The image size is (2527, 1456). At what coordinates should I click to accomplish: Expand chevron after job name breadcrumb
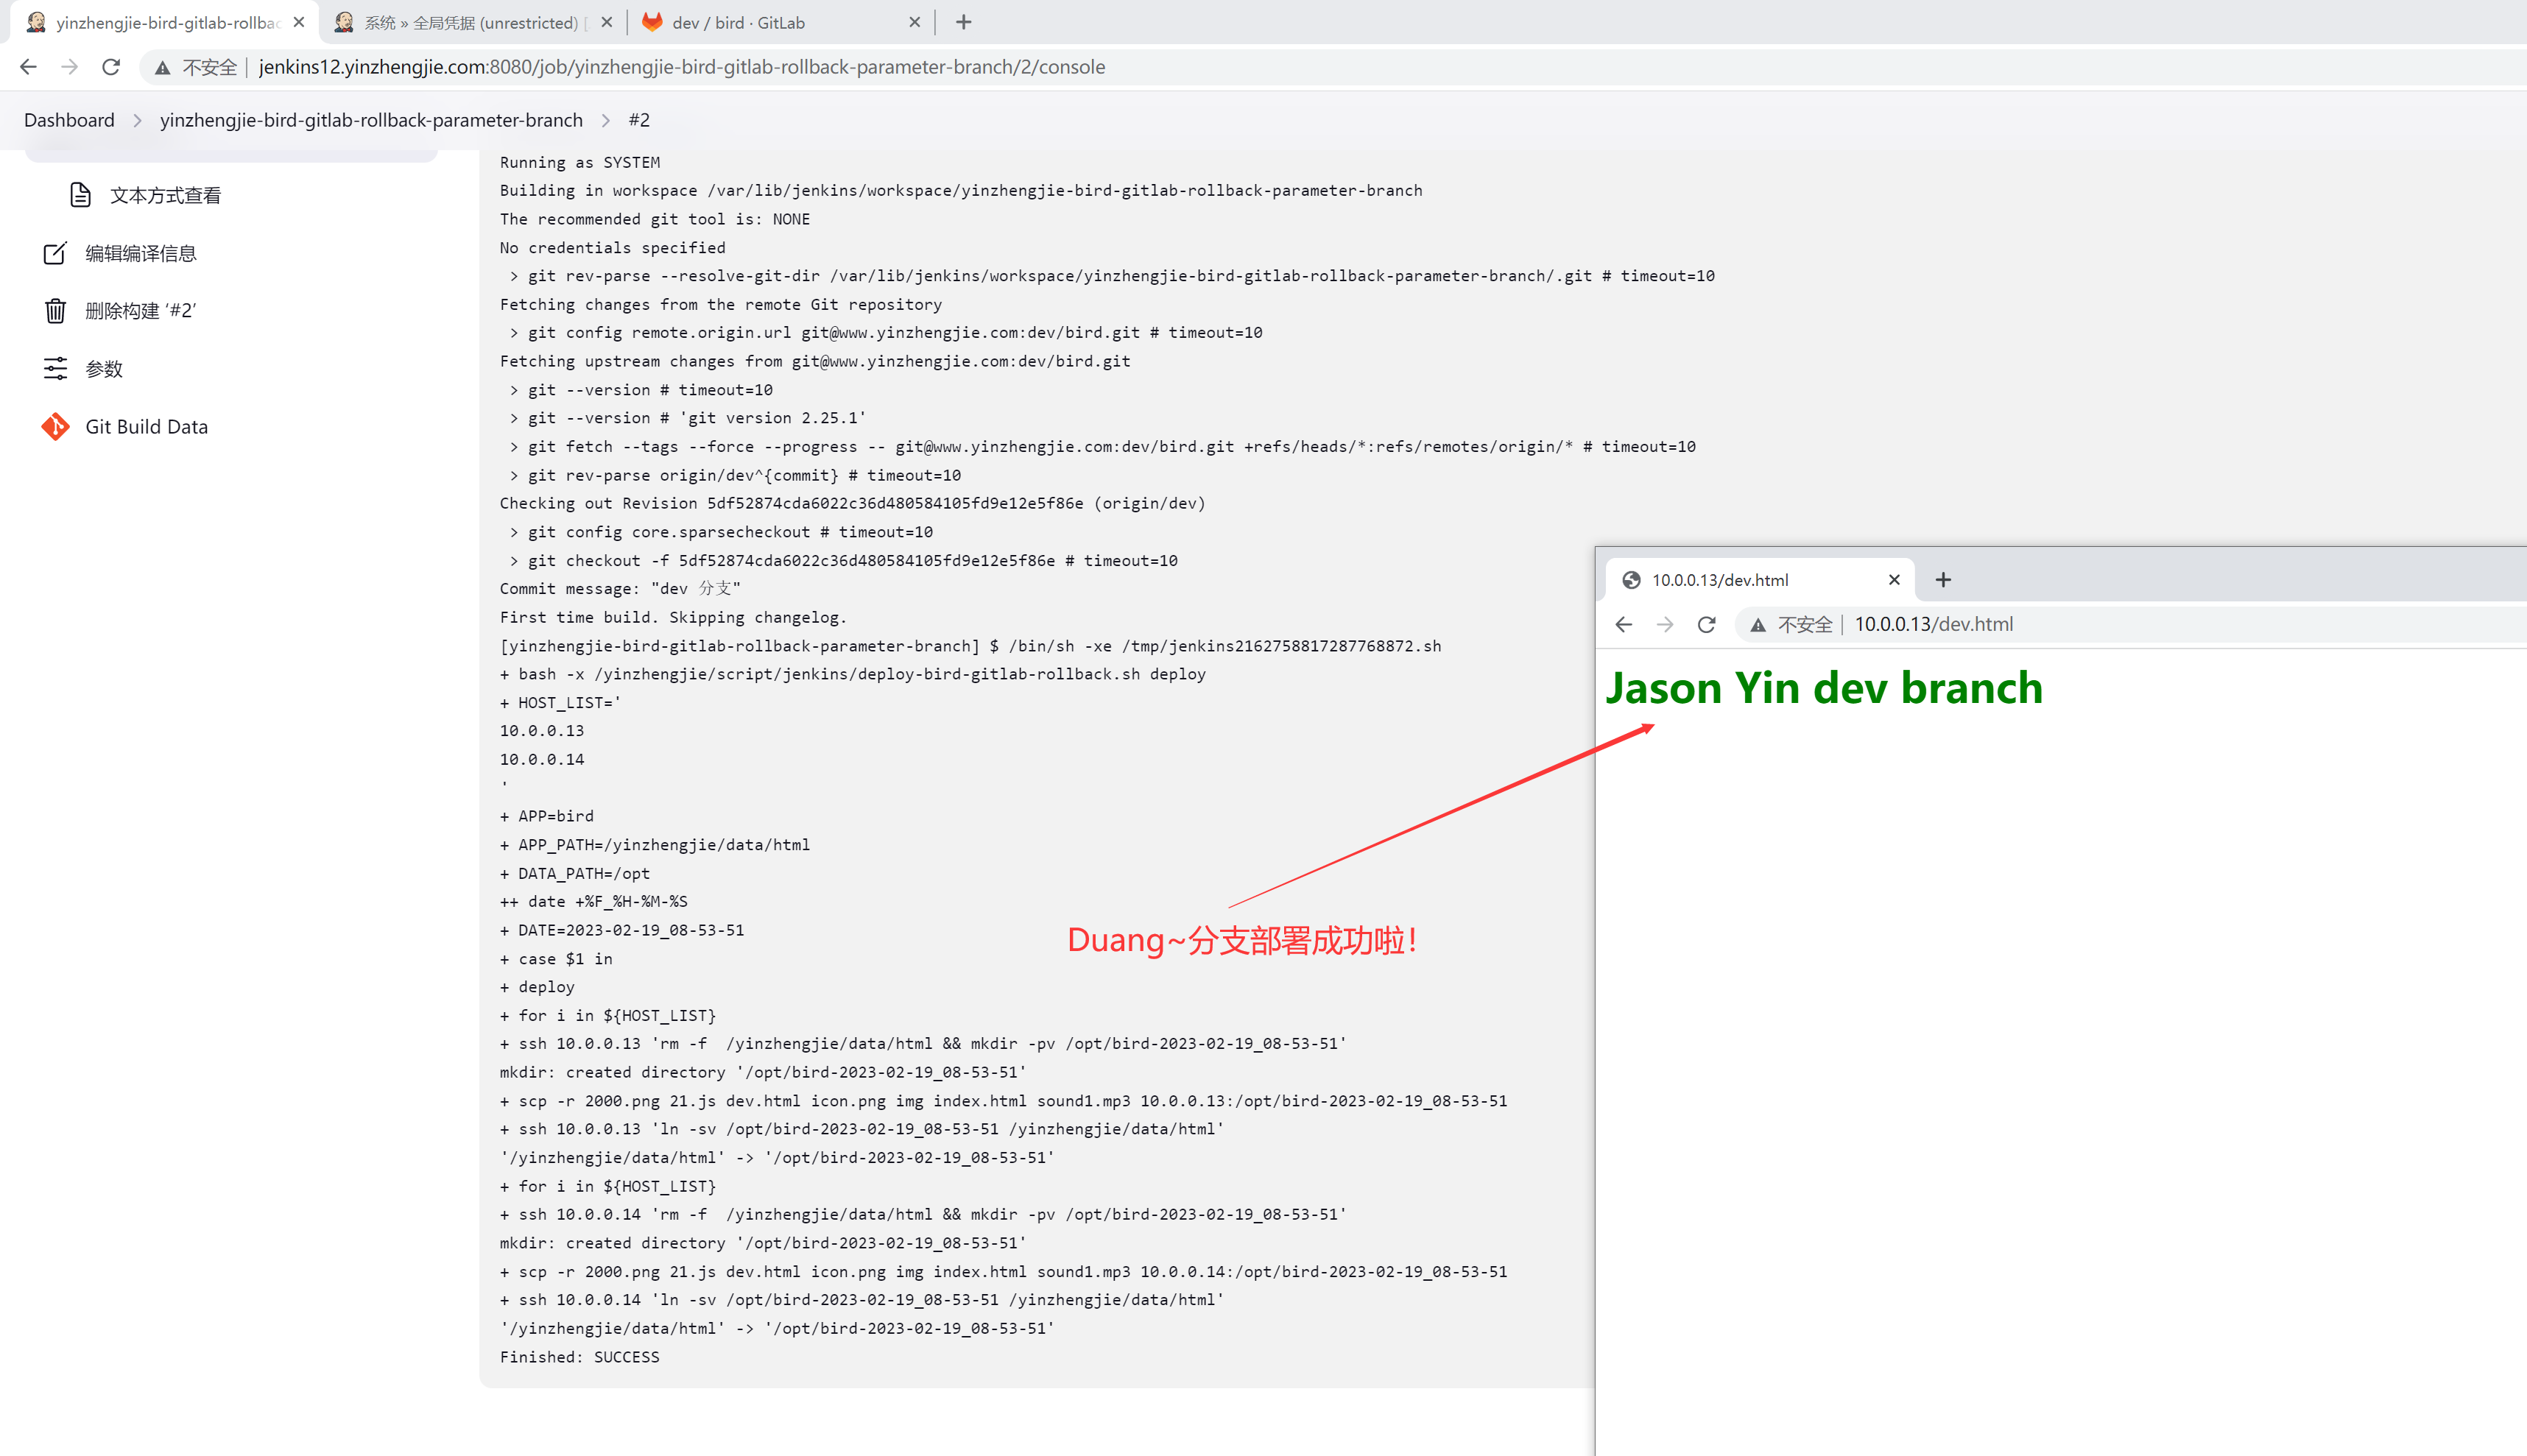(x=606, y=120)
